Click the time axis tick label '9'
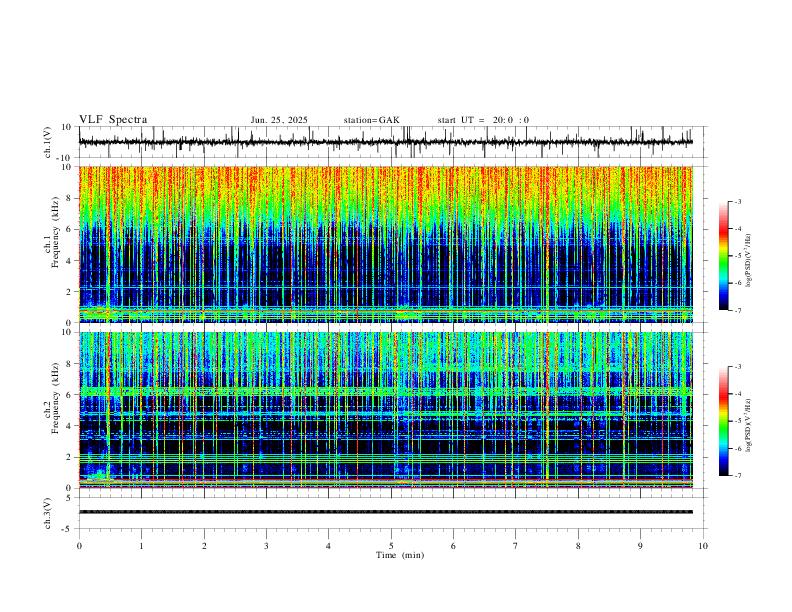Screen dimensions: 792x612 click(640, 546)
